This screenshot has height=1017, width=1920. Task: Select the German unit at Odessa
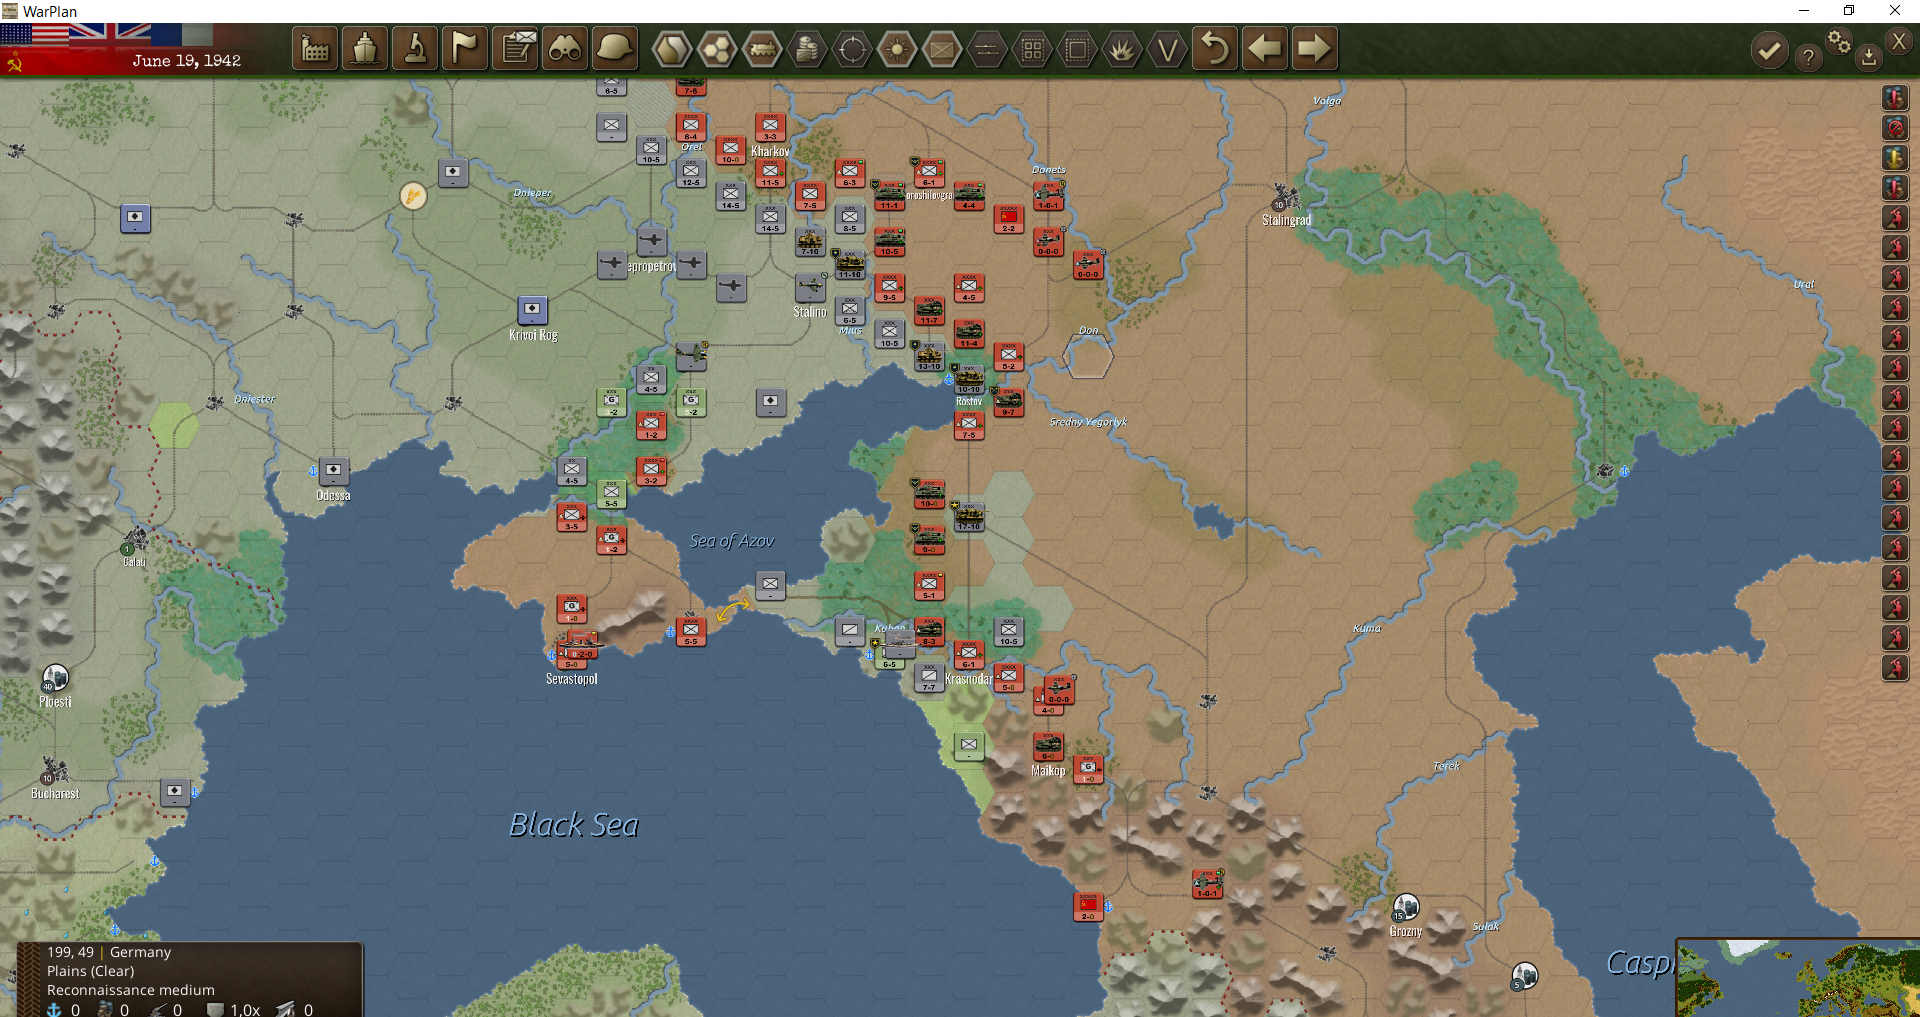point(333,470)
